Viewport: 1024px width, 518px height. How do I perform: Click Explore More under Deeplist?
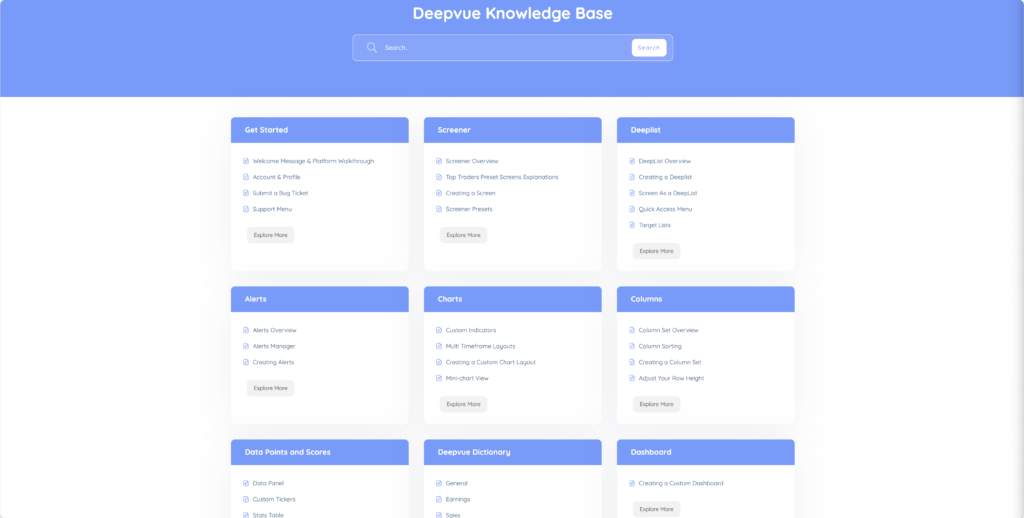point(656,251)
